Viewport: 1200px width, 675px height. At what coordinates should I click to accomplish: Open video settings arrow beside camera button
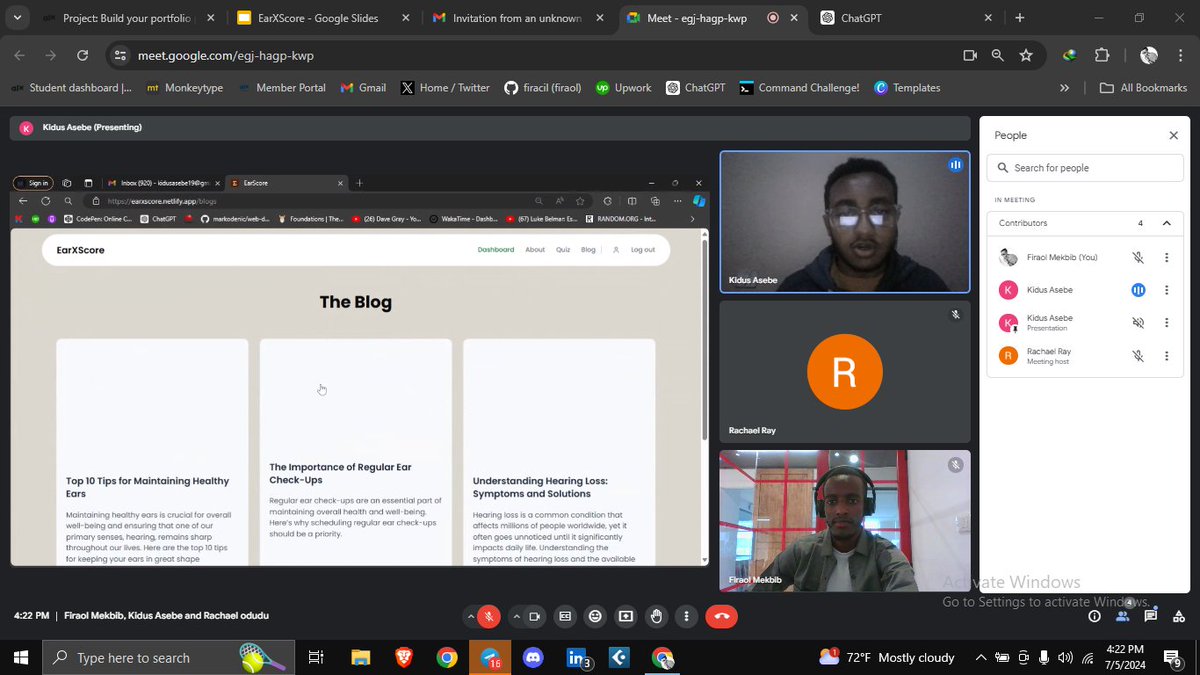pyautogui.click(x=516, y=617)
